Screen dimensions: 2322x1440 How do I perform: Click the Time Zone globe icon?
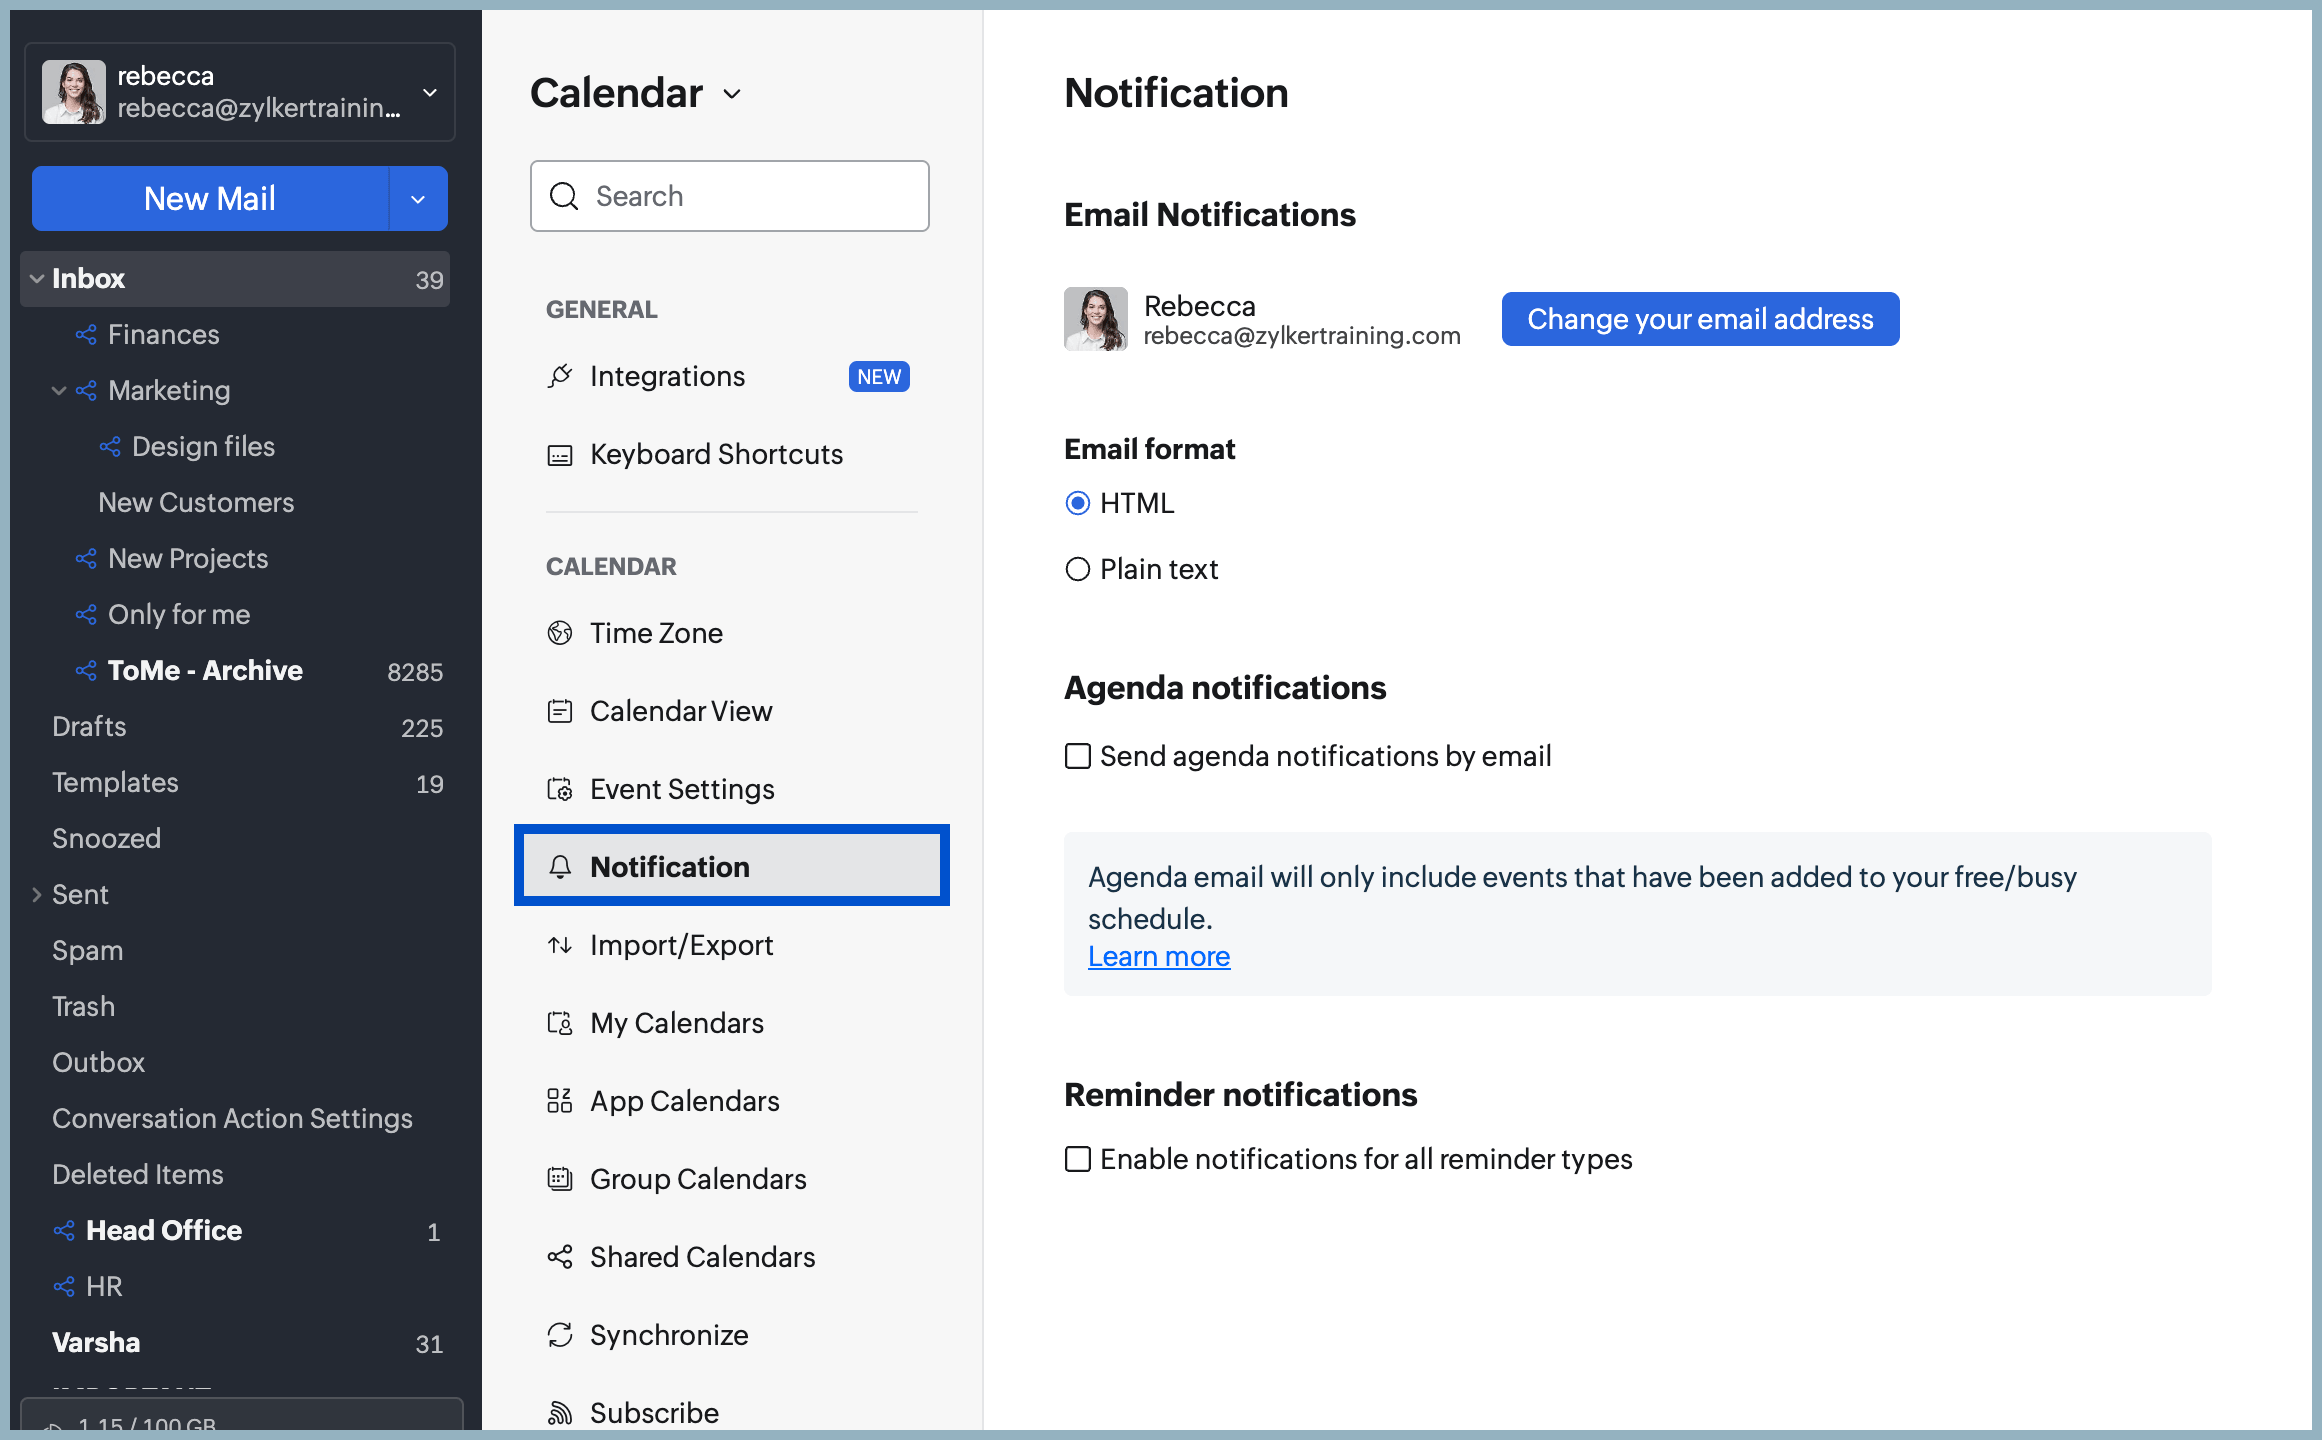tap(560, 633)
